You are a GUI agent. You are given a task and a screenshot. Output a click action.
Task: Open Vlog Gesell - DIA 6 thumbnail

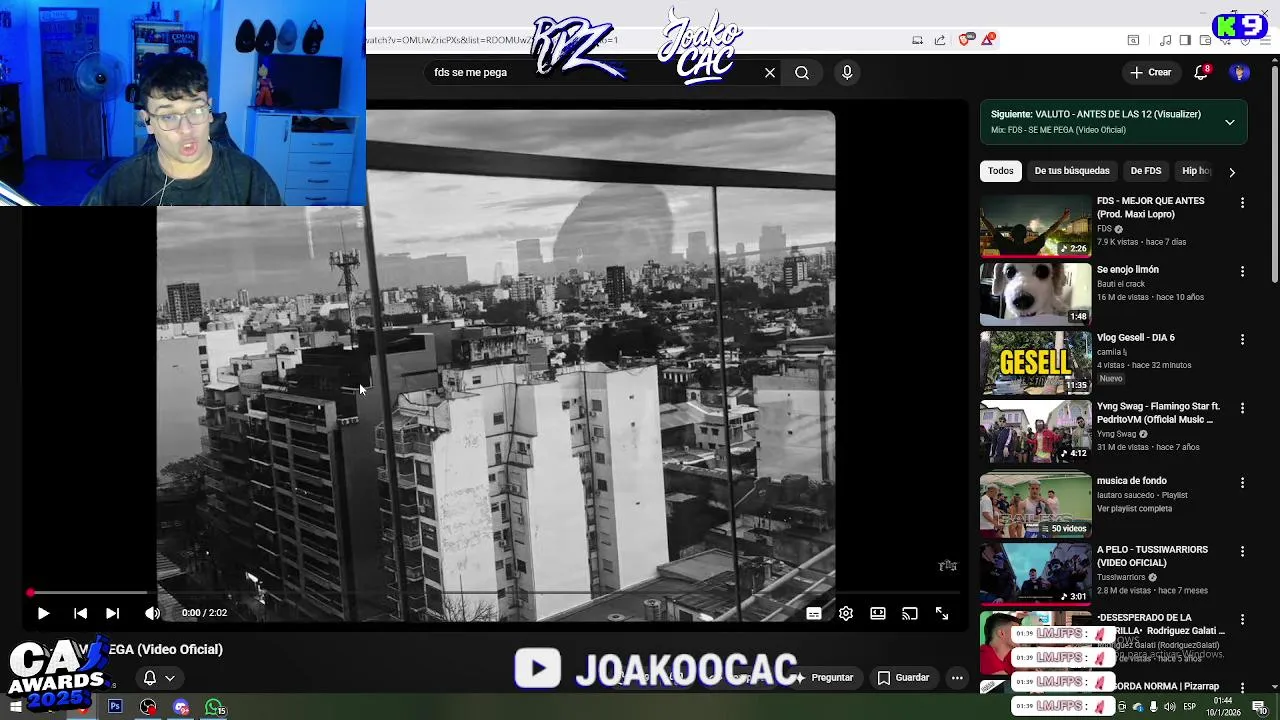pos(1035,362)
